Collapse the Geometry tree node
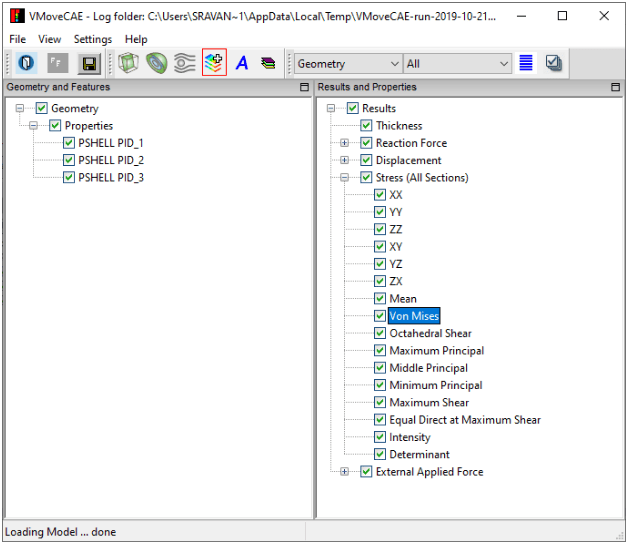 [x=20, y=108]
